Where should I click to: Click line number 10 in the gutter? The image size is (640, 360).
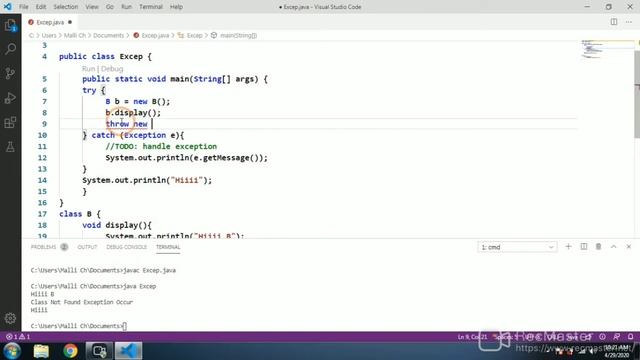pyautogui.click(x=42, y=135)
